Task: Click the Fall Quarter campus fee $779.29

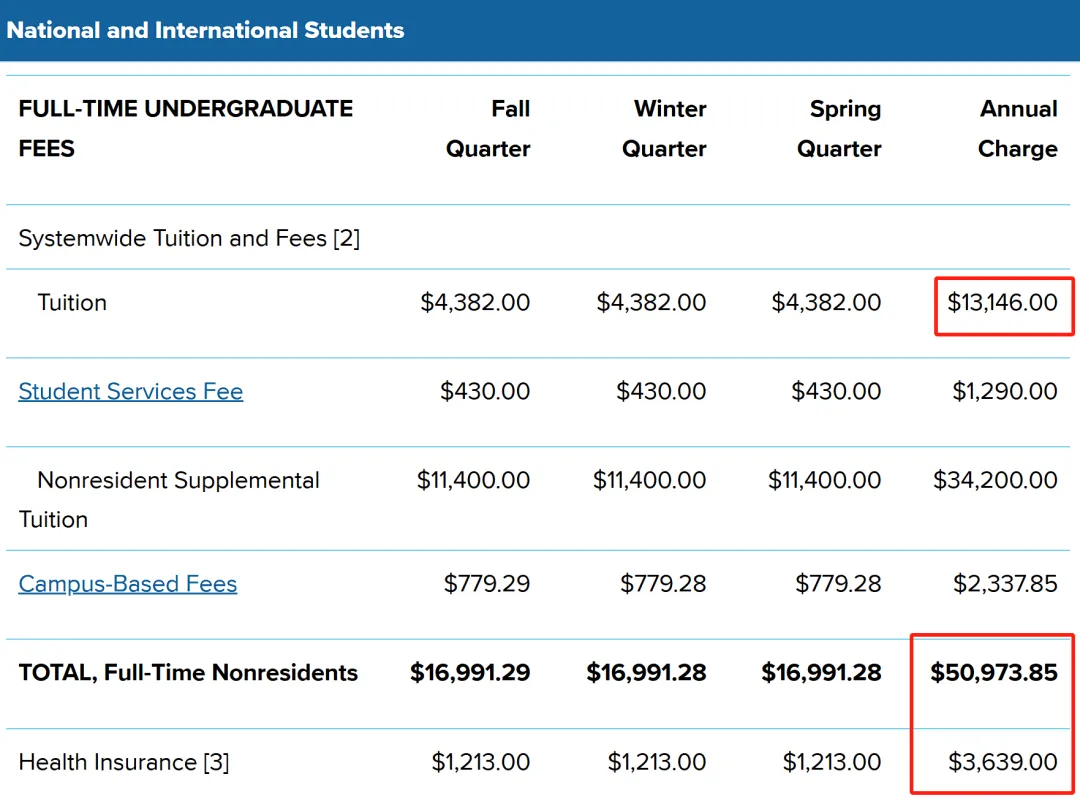Action: (x=487, y=584)
